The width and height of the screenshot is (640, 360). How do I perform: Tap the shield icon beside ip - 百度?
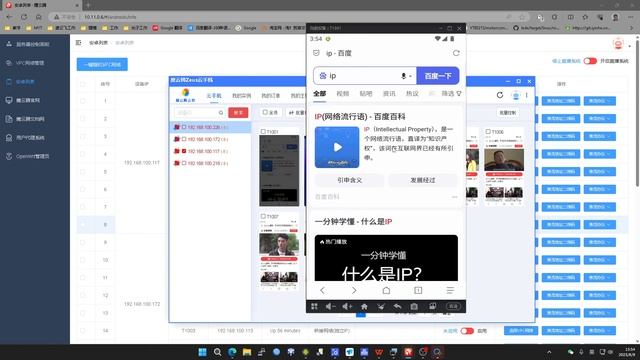point(316,53)
